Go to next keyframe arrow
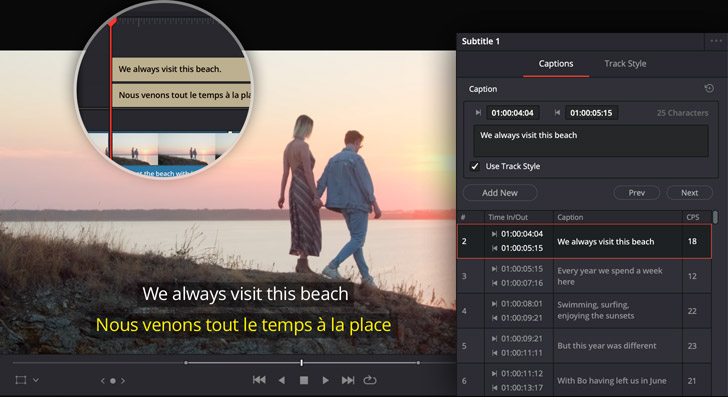The width and height of the screenshot is (728, 397). click(x=123, y=381)
